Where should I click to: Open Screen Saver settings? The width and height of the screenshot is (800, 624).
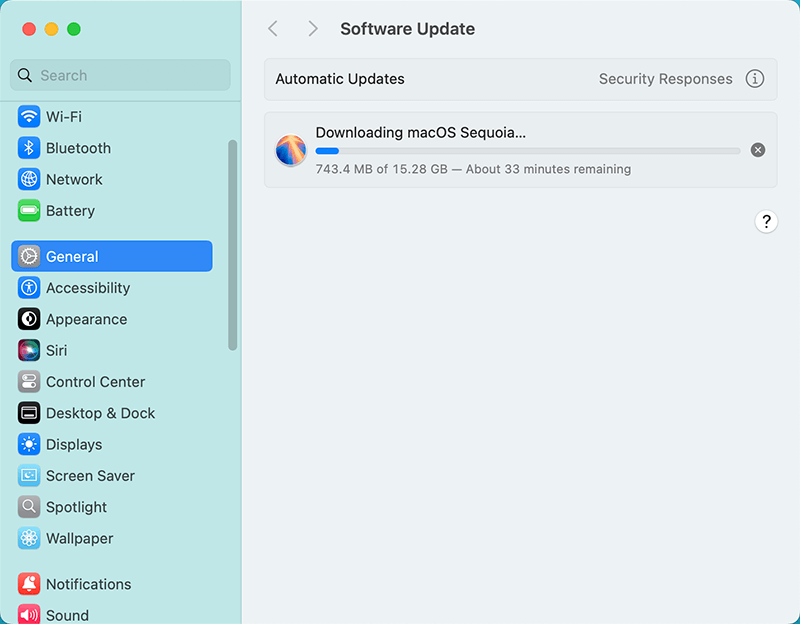click(x=28, y=475)
